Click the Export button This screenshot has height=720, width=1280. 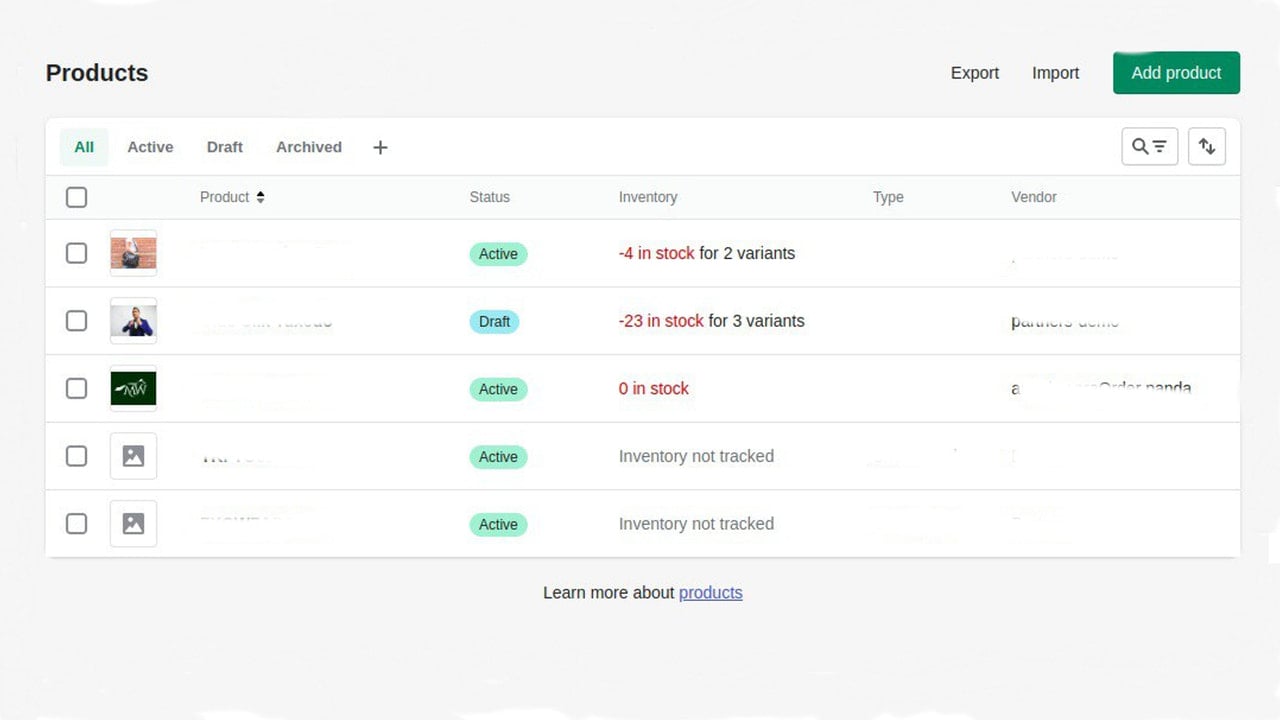[975, 73]
